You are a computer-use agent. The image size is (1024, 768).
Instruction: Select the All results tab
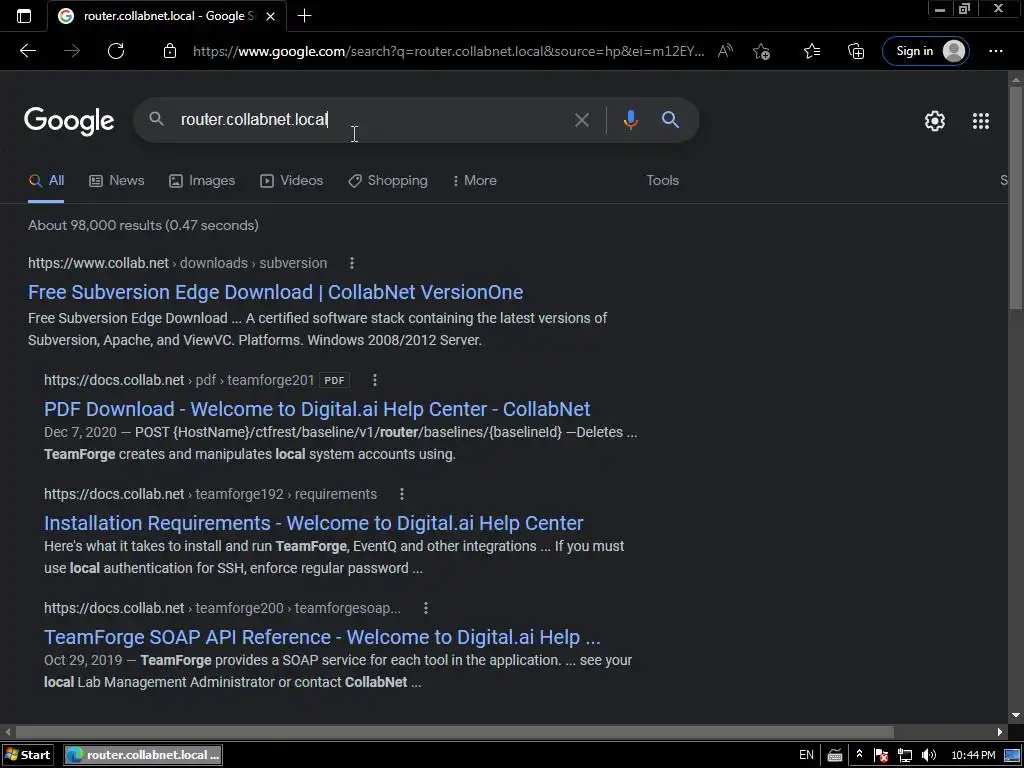(x=46, y=181)
